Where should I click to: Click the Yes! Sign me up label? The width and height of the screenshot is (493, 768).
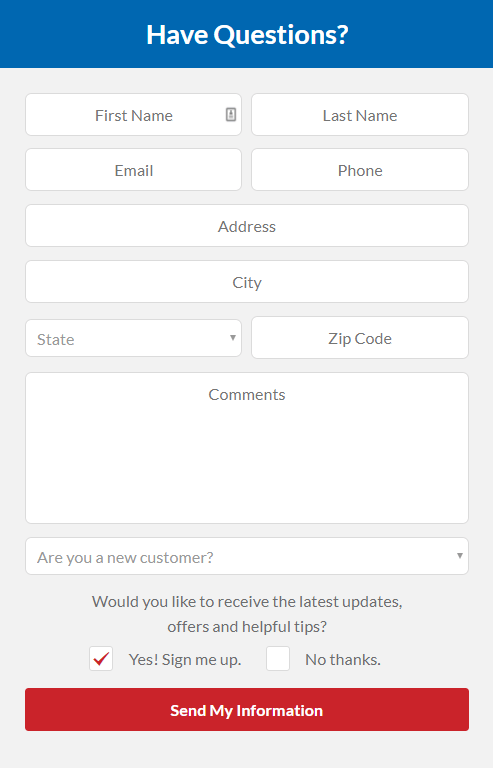(185, 660)
